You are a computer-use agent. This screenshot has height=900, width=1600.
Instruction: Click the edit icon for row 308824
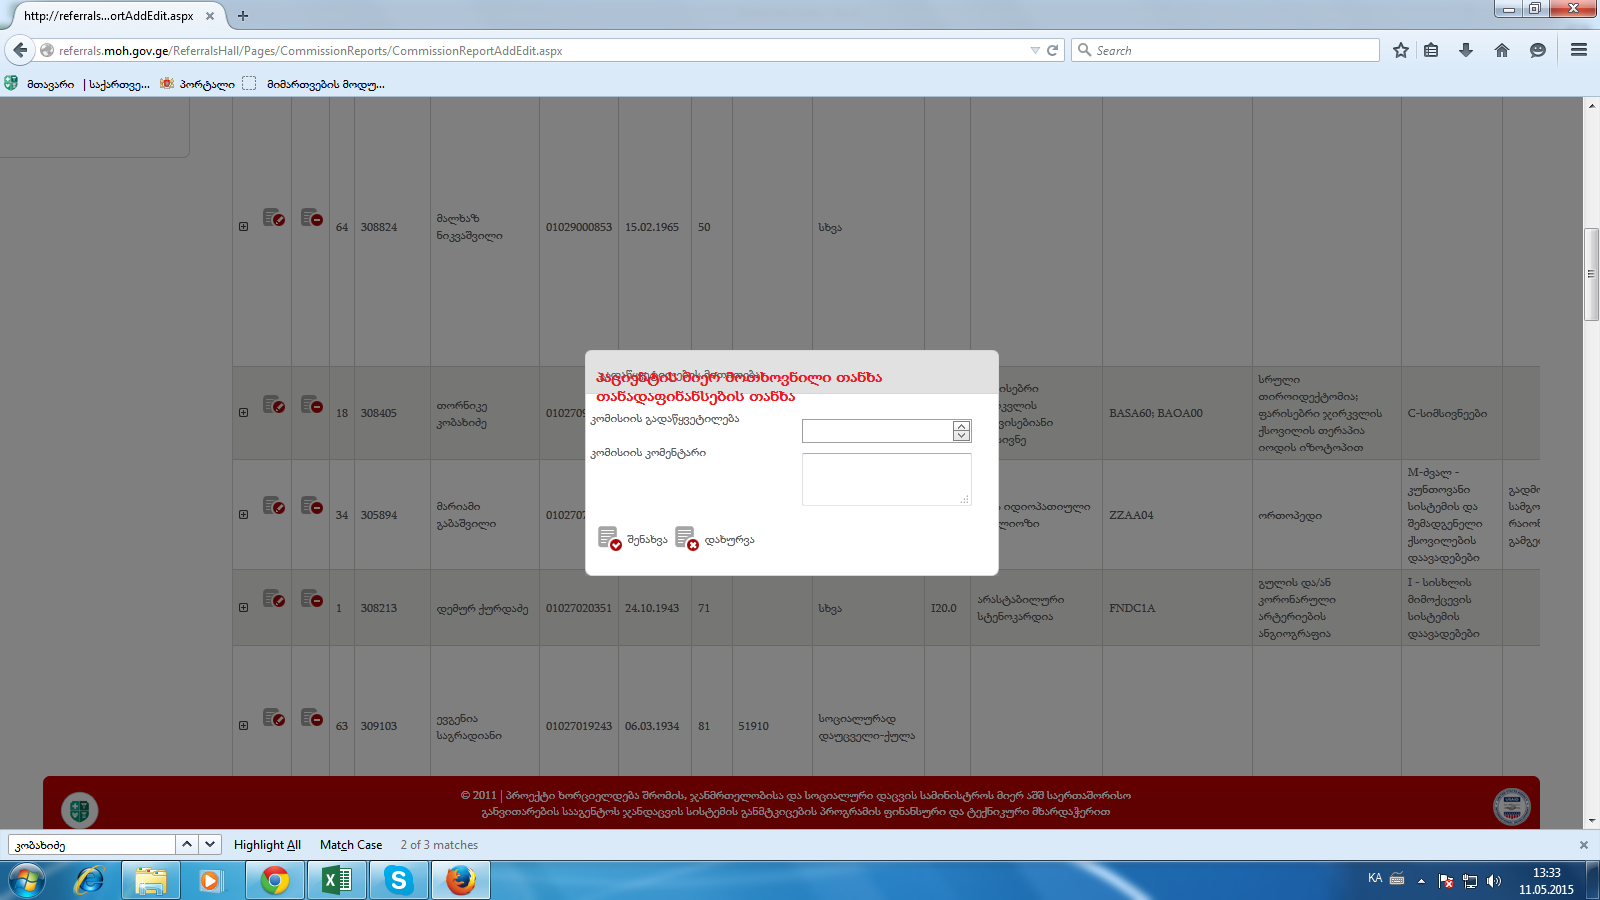pos(273,217)
